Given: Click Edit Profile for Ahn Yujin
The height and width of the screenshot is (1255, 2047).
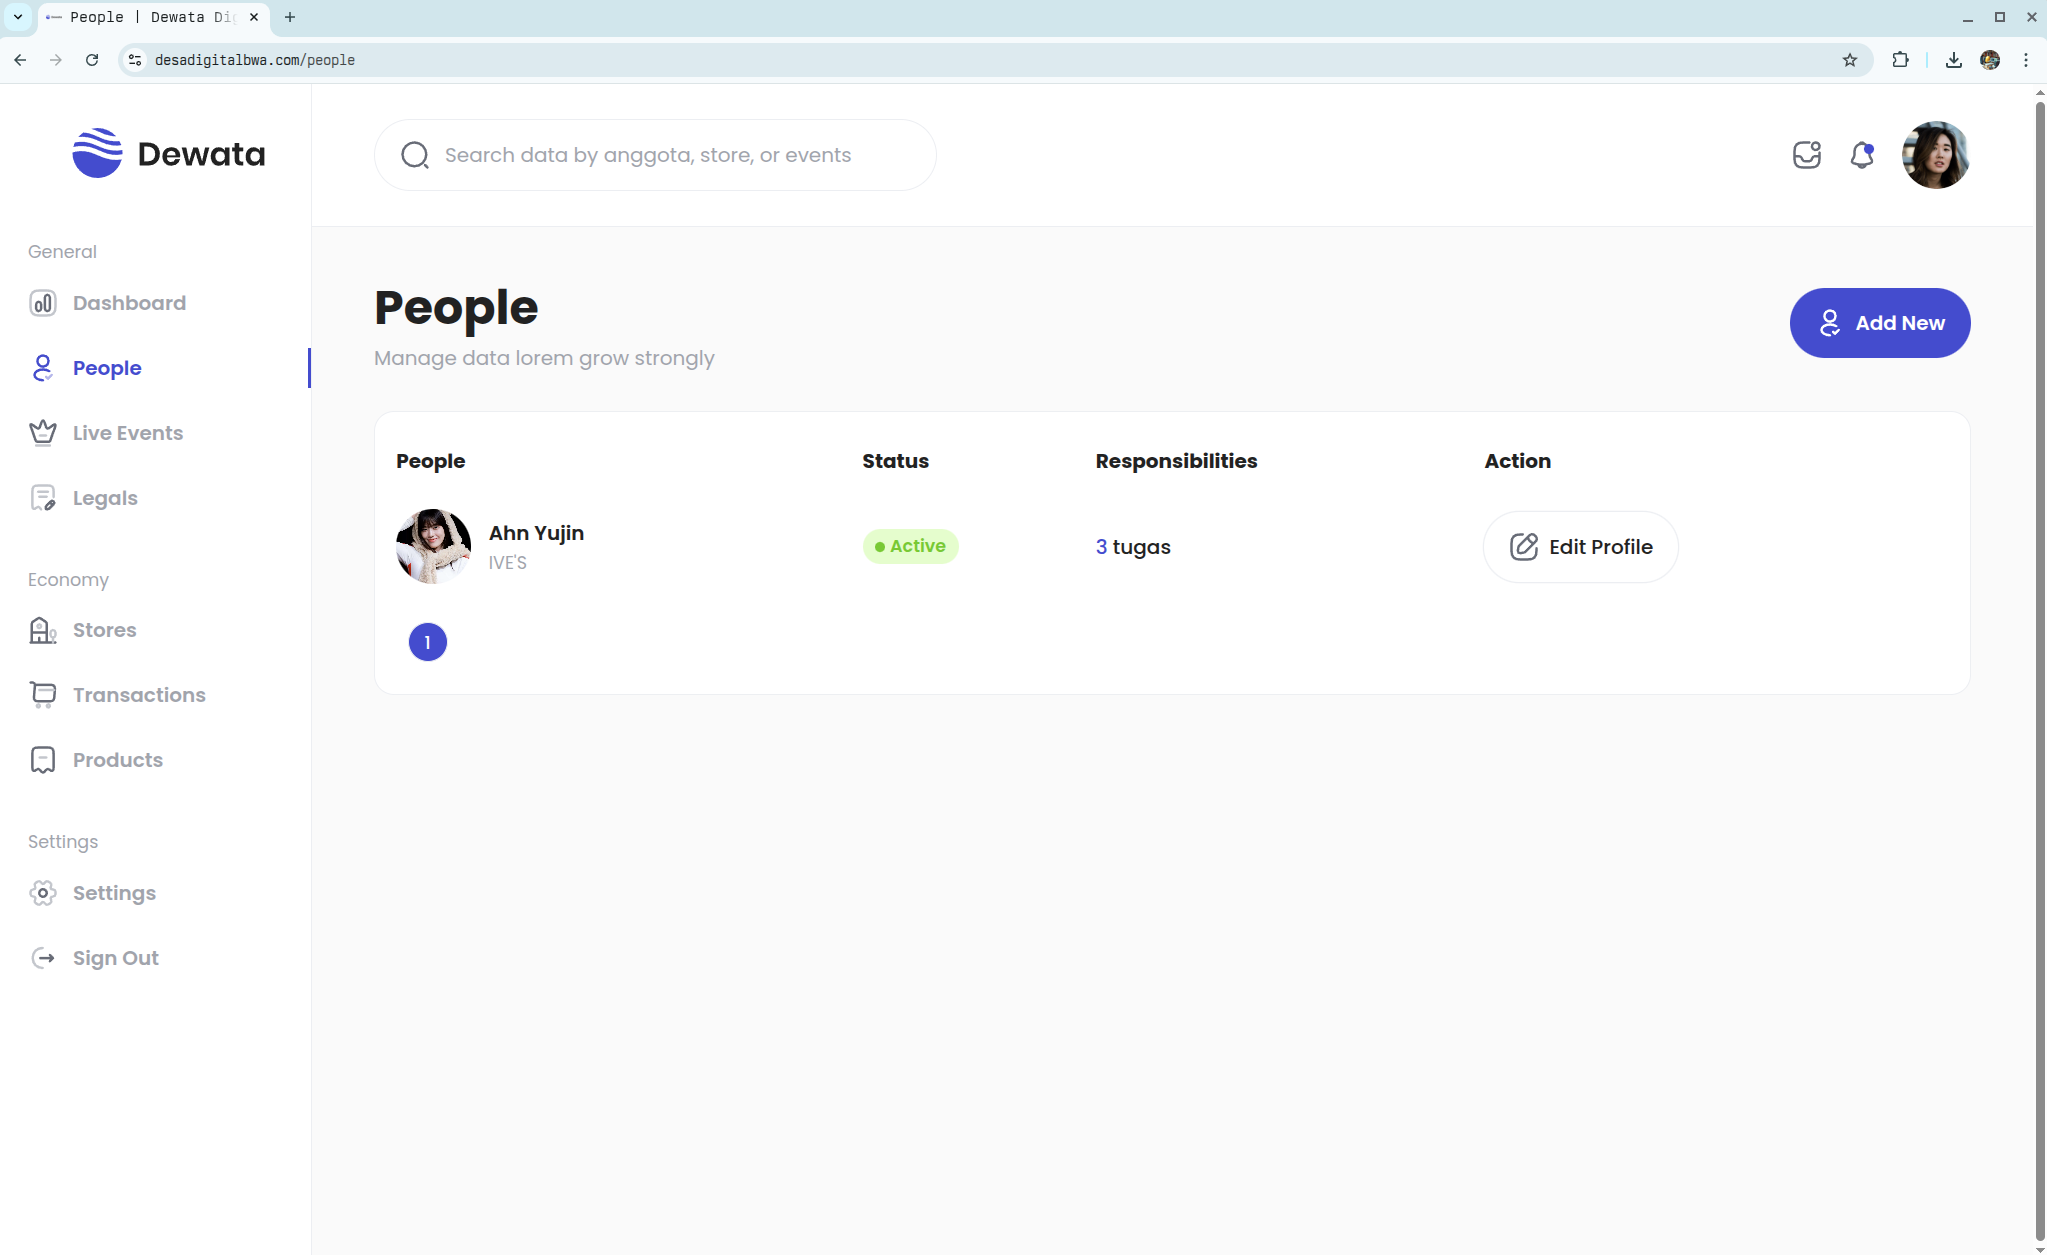Looking at the screenshot, I should [x=1580, y=547].
